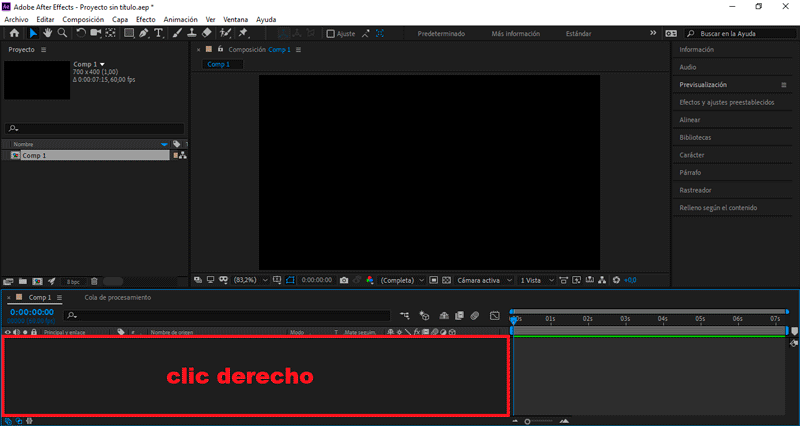
Task: Select the Puppet Pin tool
Action: coord(243,33)
